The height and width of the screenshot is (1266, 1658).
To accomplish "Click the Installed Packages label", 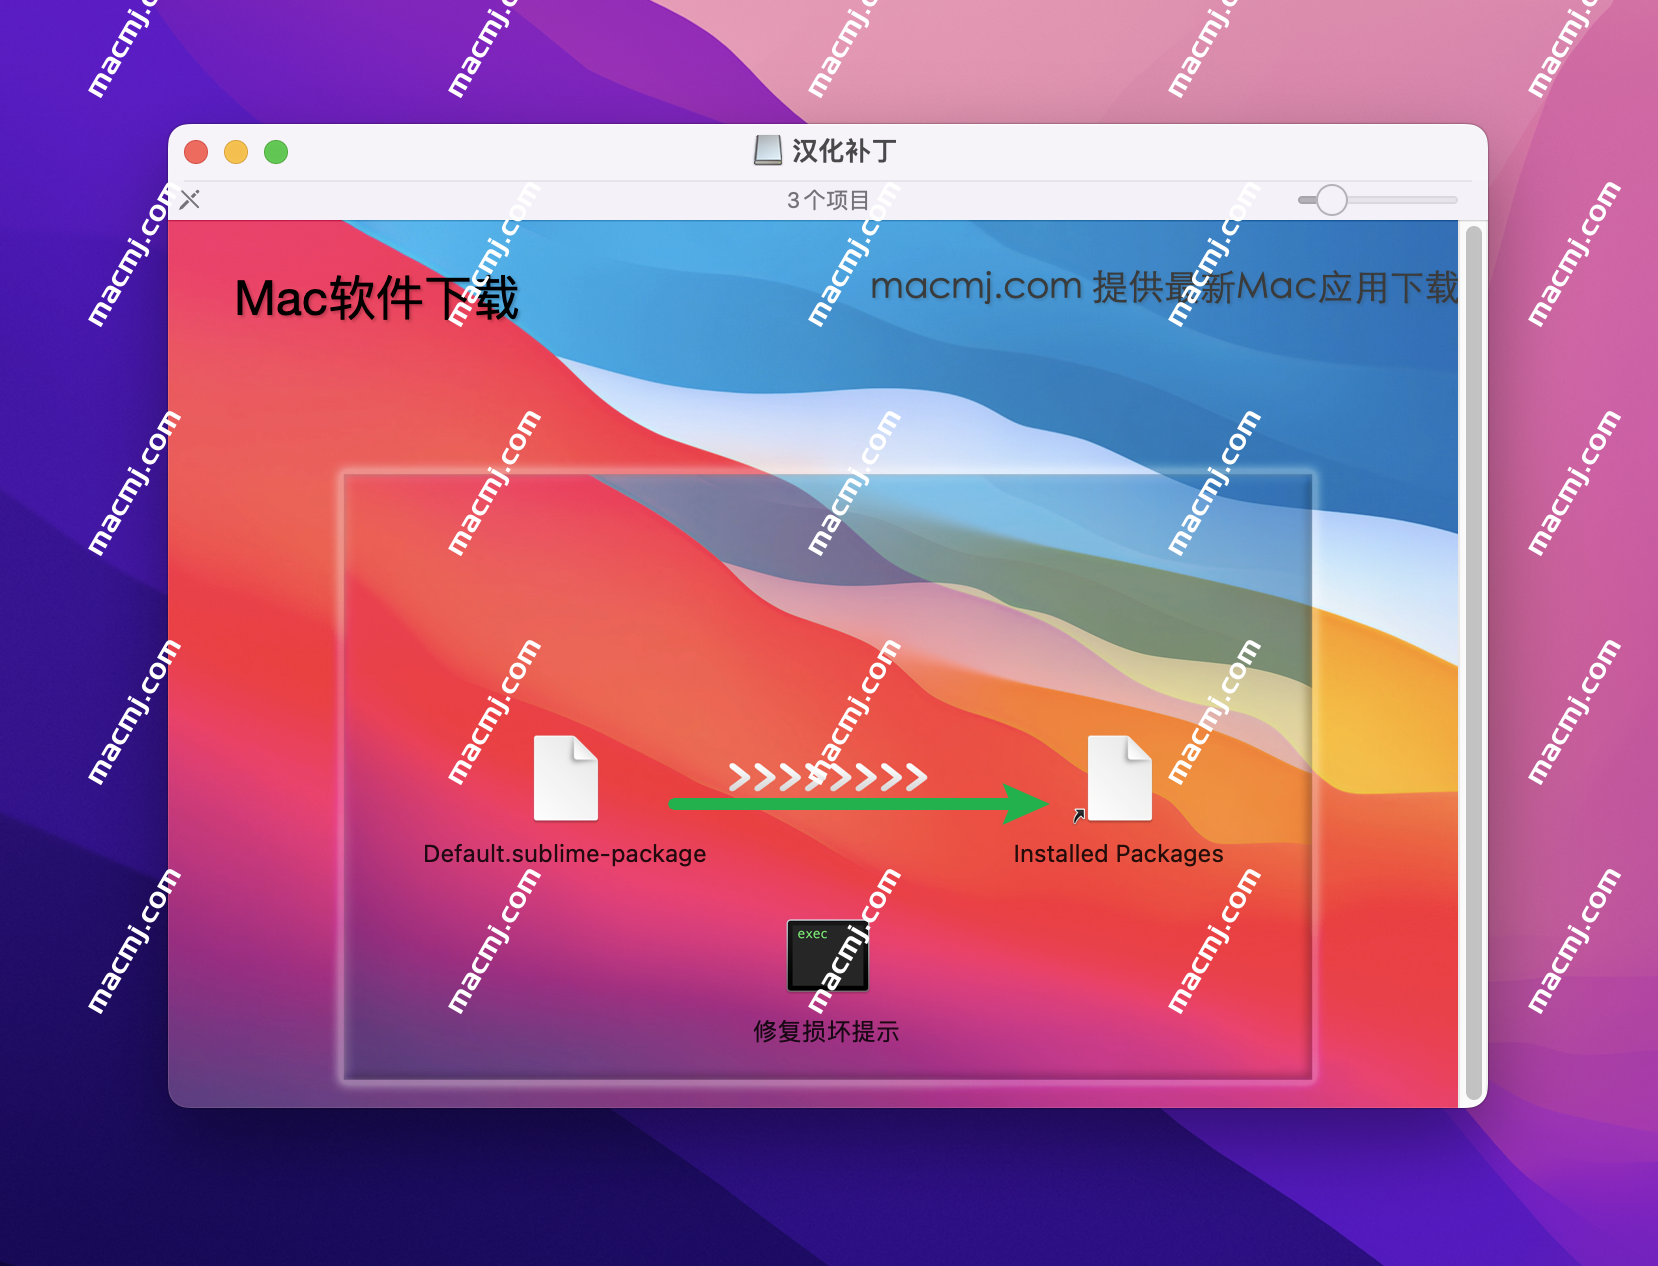I will pos(1118,854).
